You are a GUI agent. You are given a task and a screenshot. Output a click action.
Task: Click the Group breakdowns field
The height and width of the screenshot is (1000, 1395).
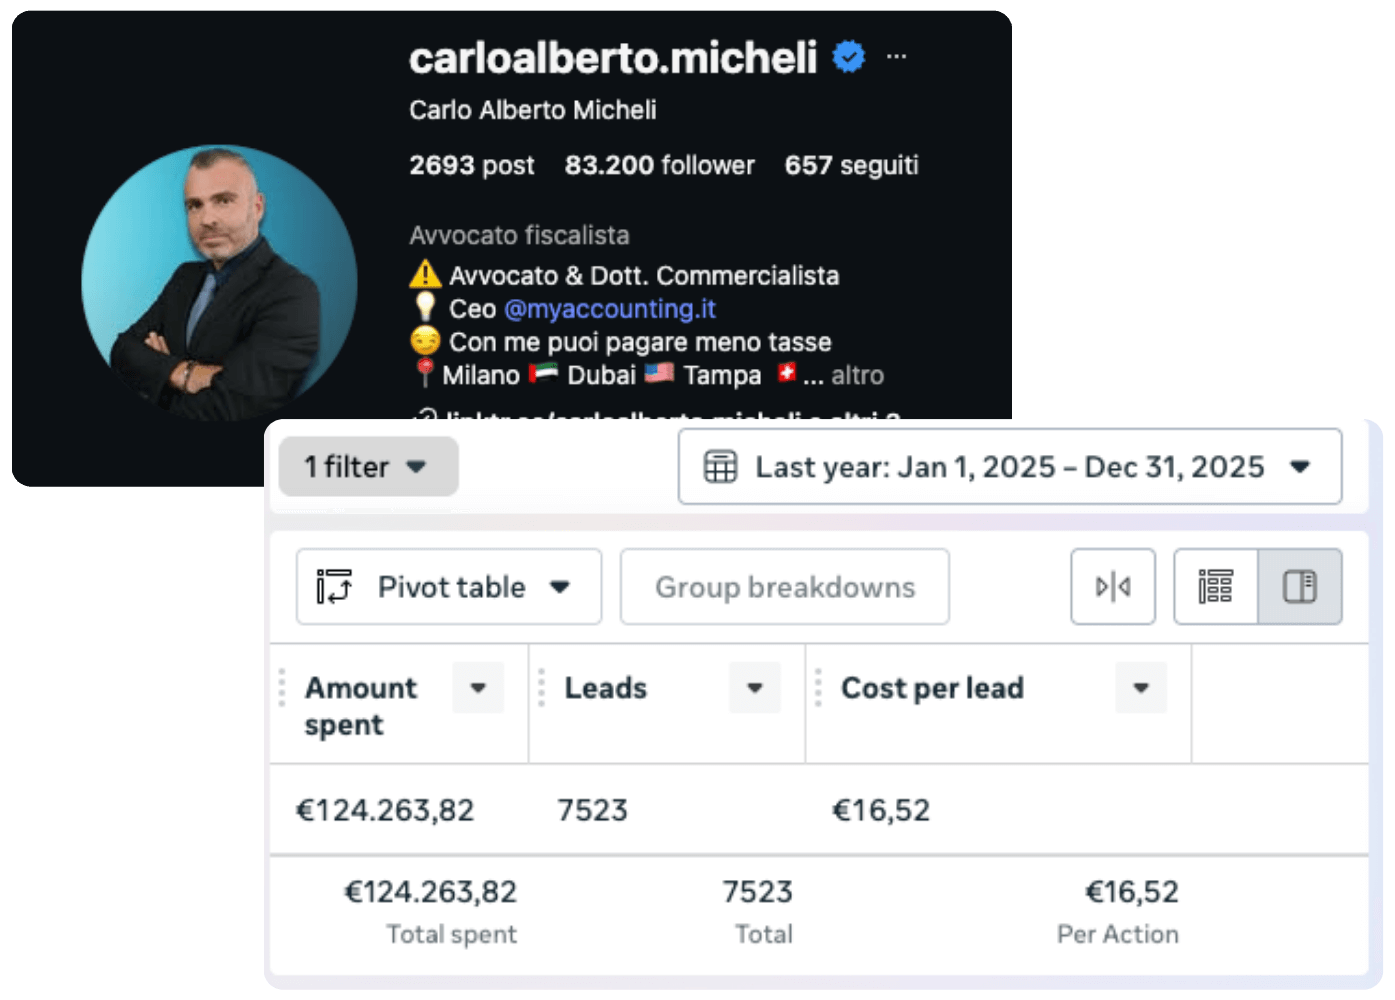[784, 587]
